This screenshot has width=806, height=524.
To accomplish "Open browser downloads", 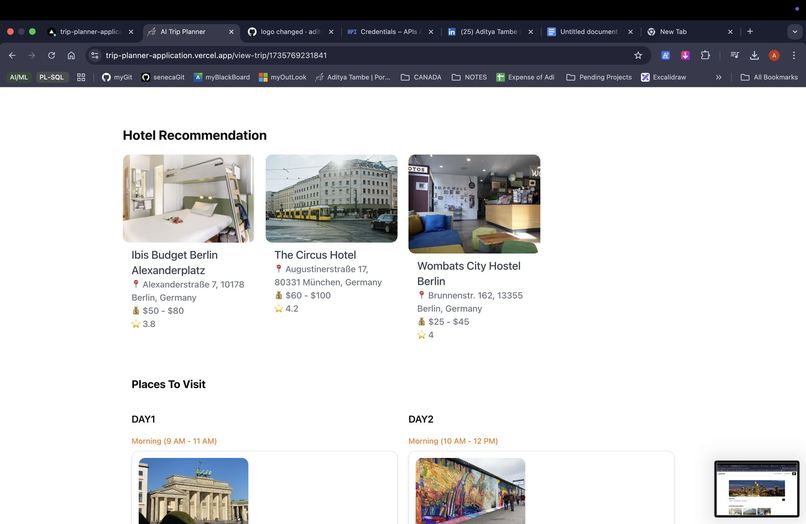I will tap(754, 56).
